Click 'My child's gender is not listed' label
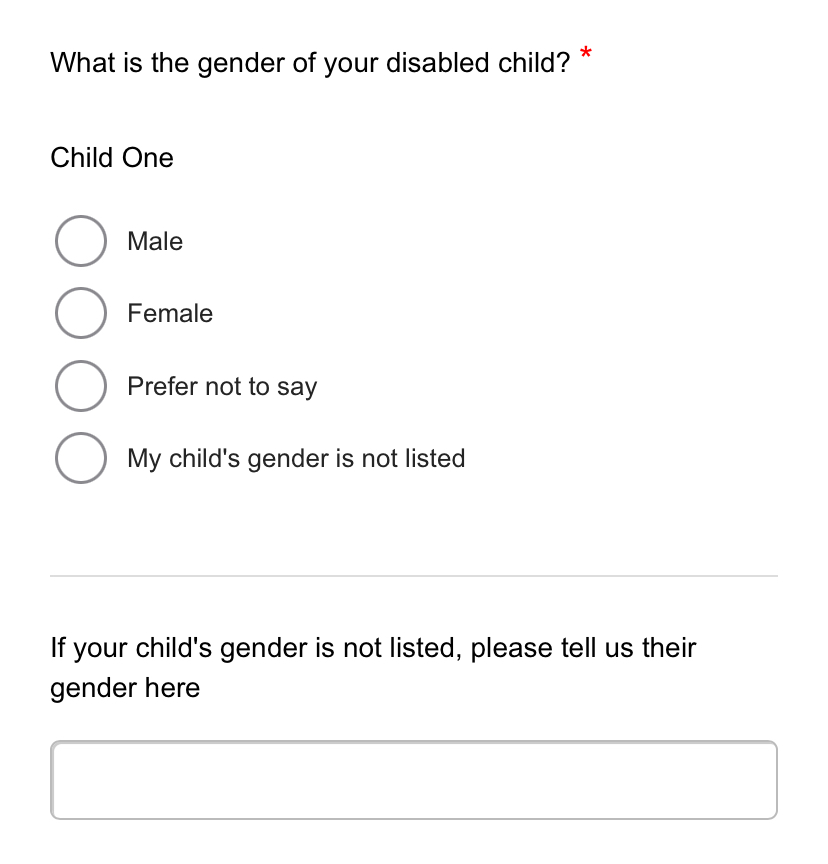Screen dimensions: 828x864 pos(296,459)
